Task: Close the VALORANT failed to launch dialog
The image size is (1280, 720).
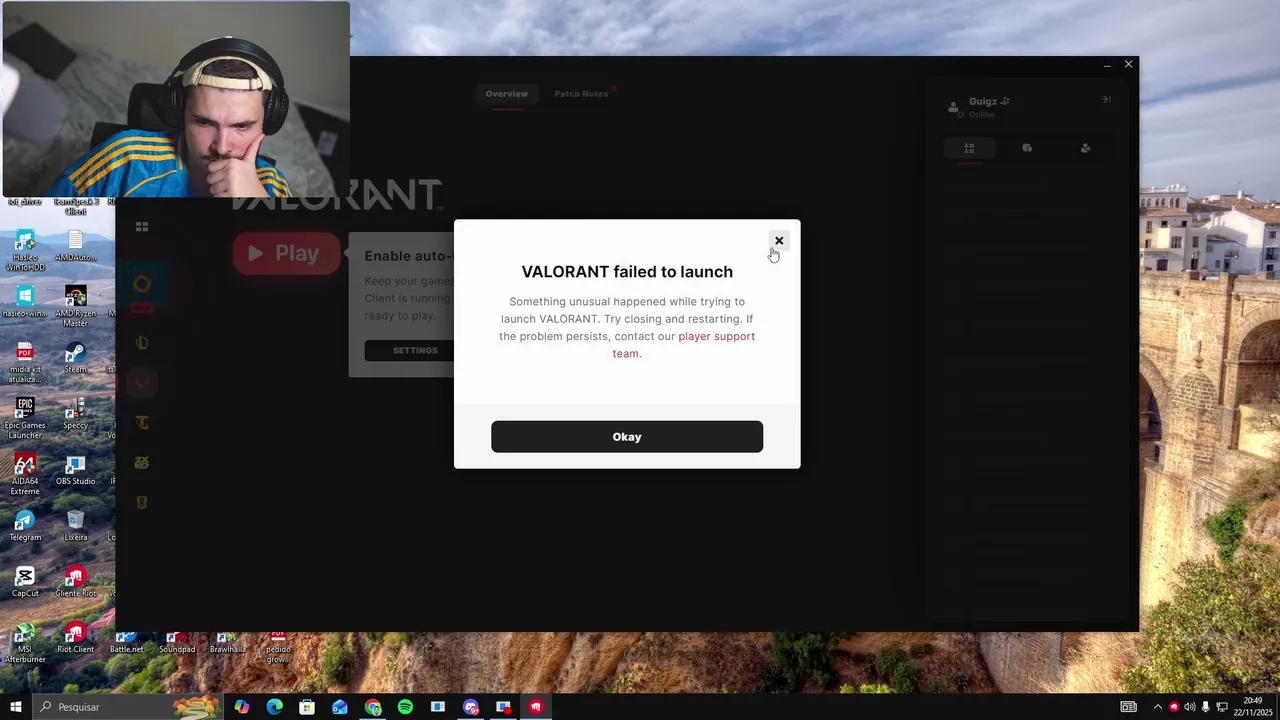Action: (x=779, y=241)
